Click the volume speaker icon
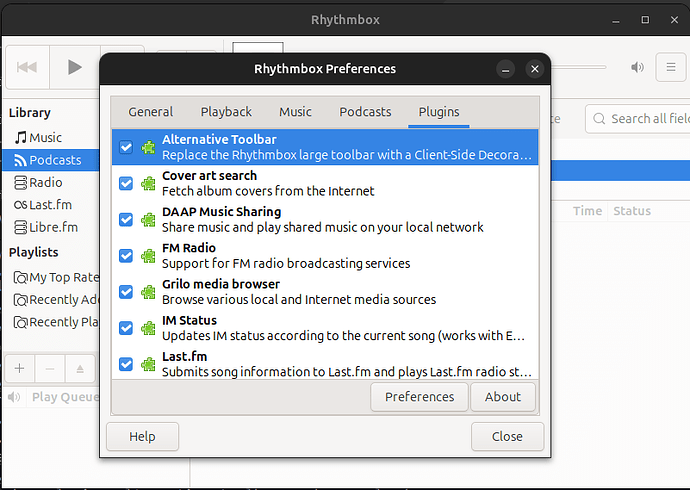 (x=637, y=67)
